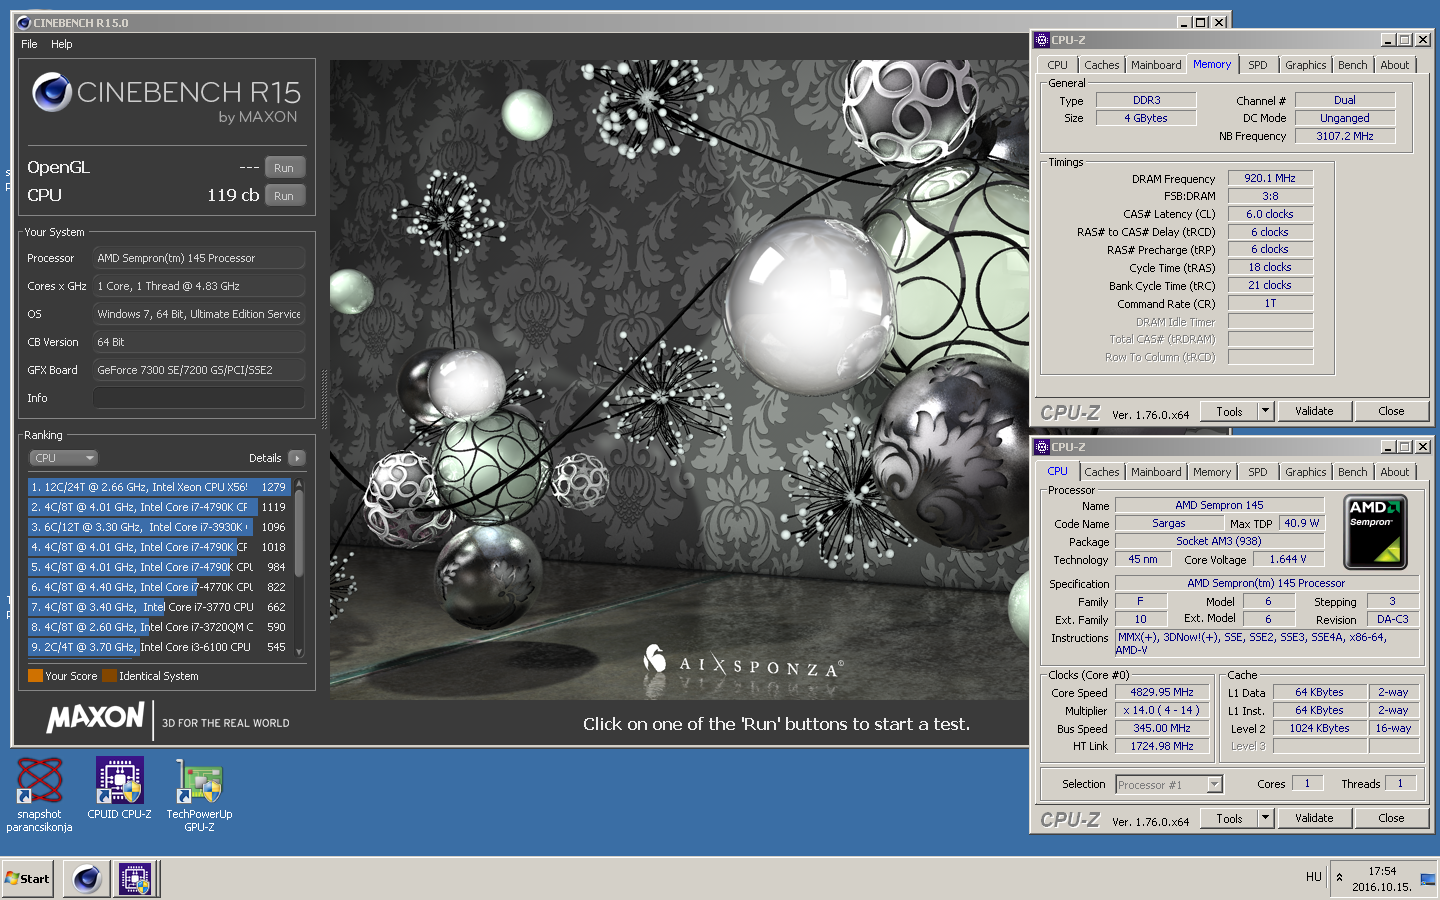Select ranking row 6 Core i7-4770K
Viewport: 1440px width, 900px height.
(x=159, y=587)
